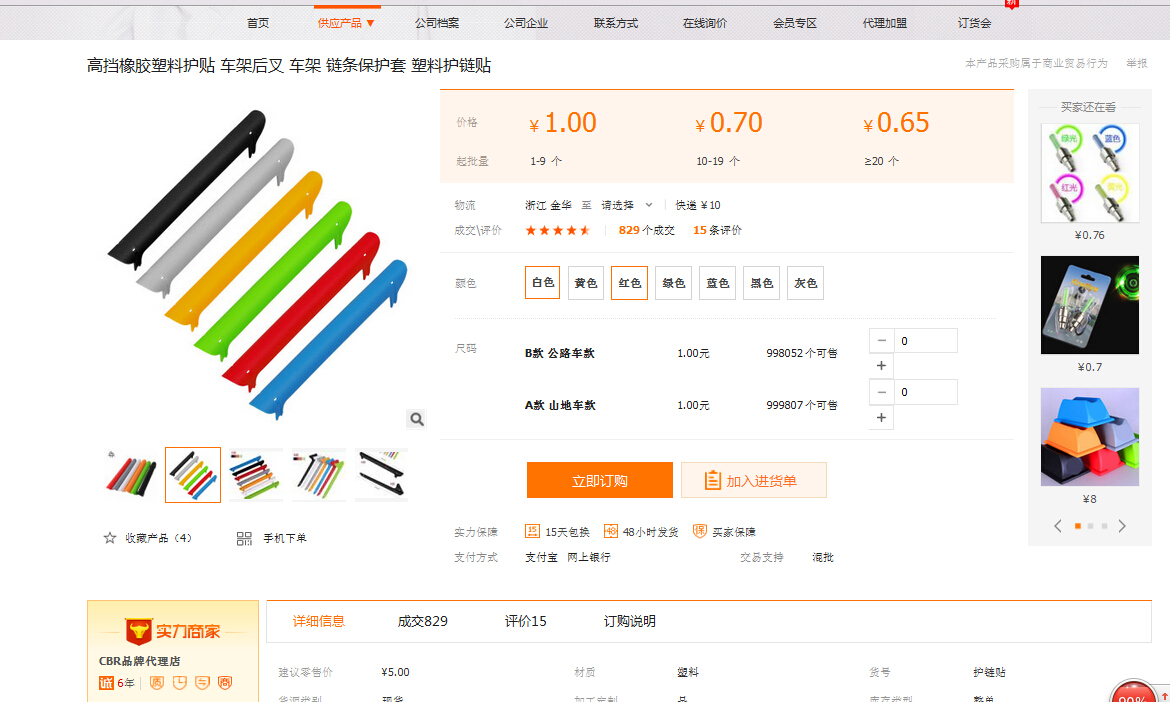Viewport: 1170px width, 702px height.
Task: Go to previous recommended products with left arrow
Action: 1058,526
